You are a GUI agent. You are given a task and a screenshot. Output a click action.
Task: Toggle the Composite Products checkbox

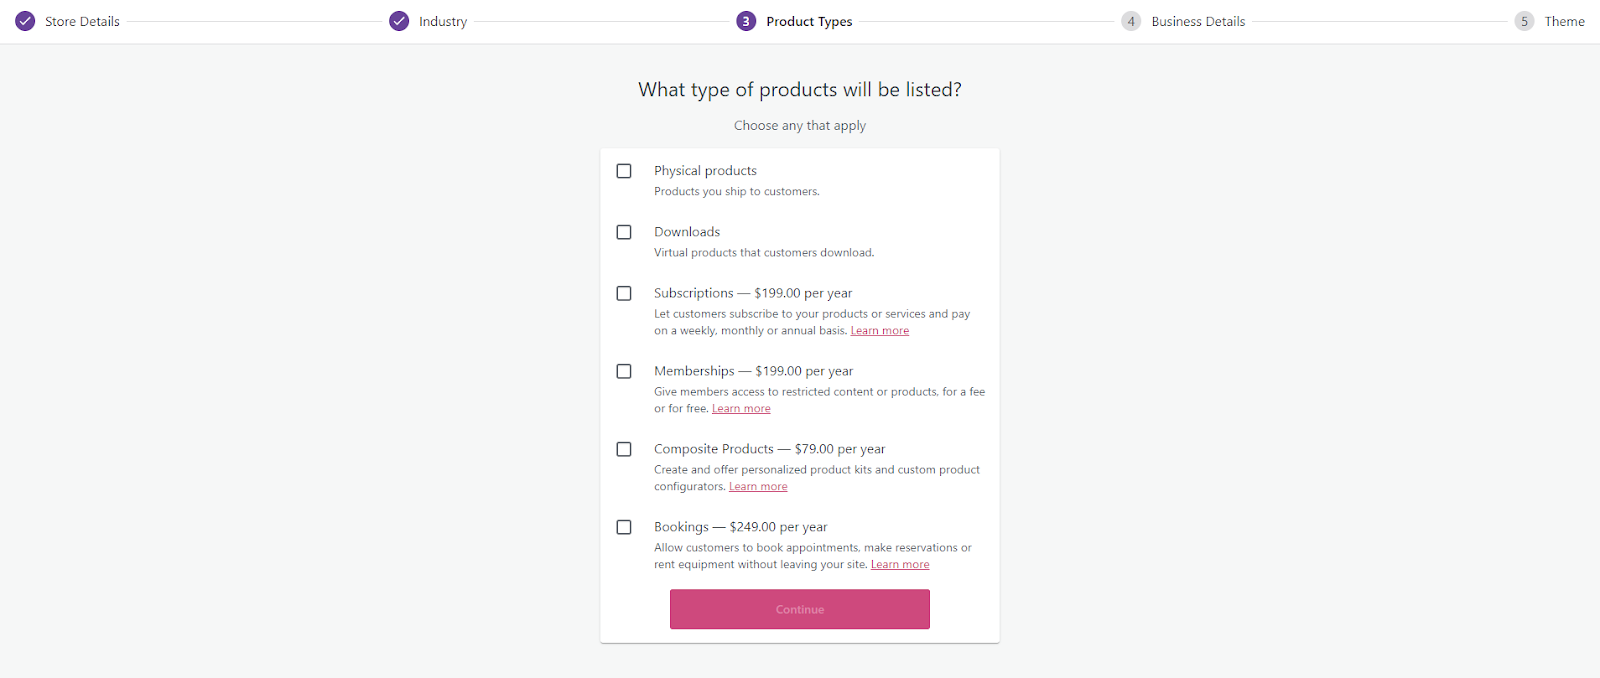(x=624, y=449)
